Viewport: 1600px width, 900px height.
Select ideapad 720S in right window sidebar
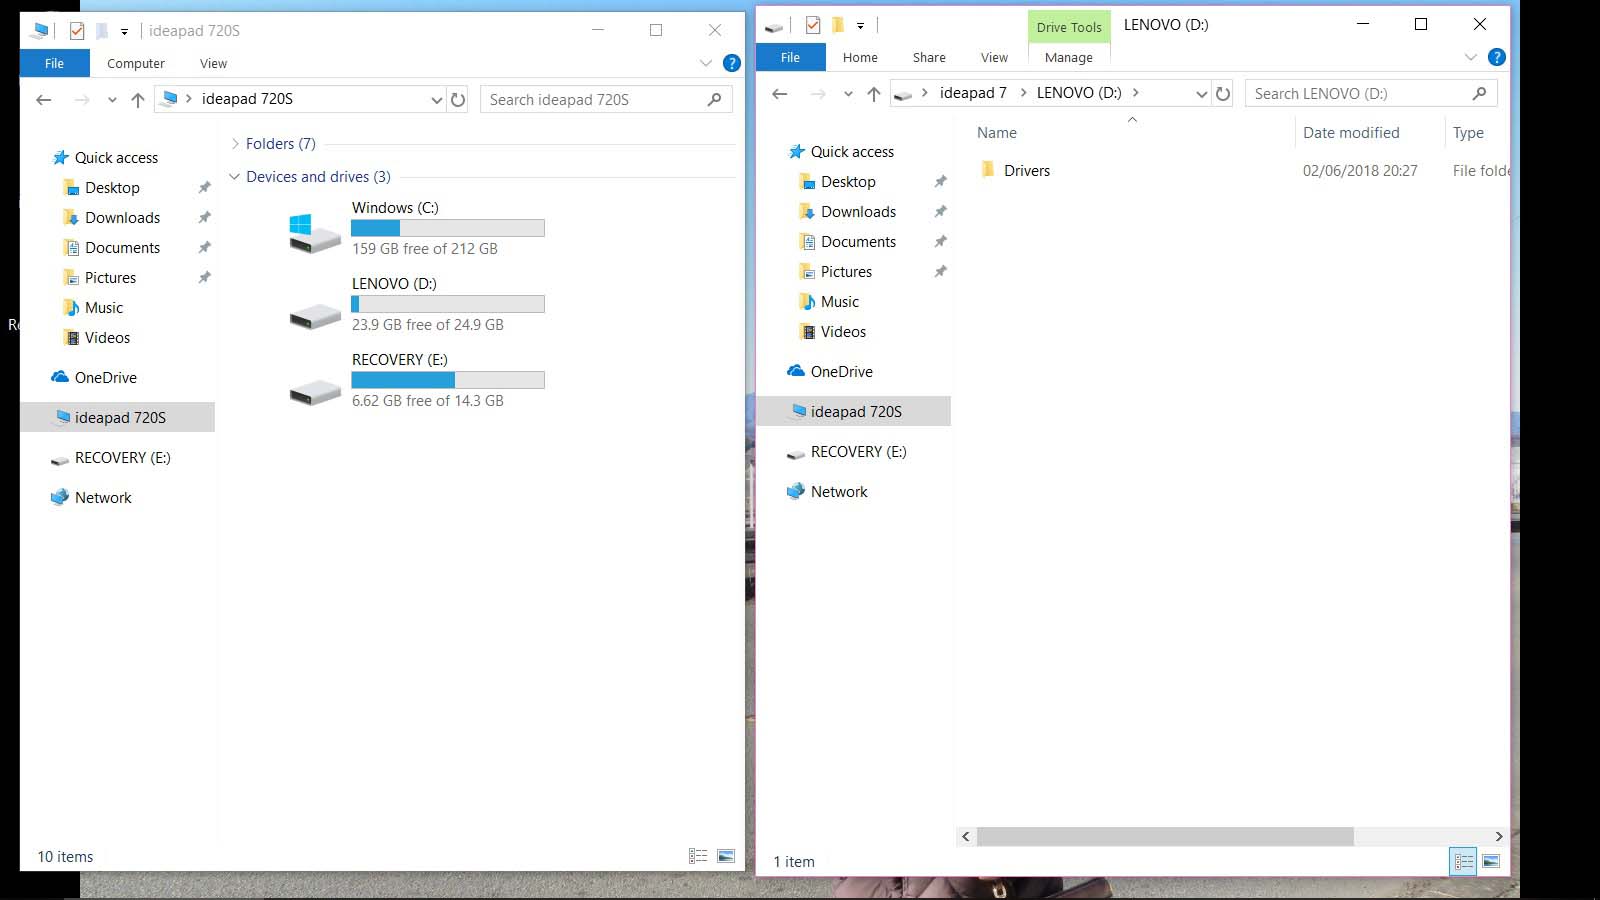[x=856, y=411]
